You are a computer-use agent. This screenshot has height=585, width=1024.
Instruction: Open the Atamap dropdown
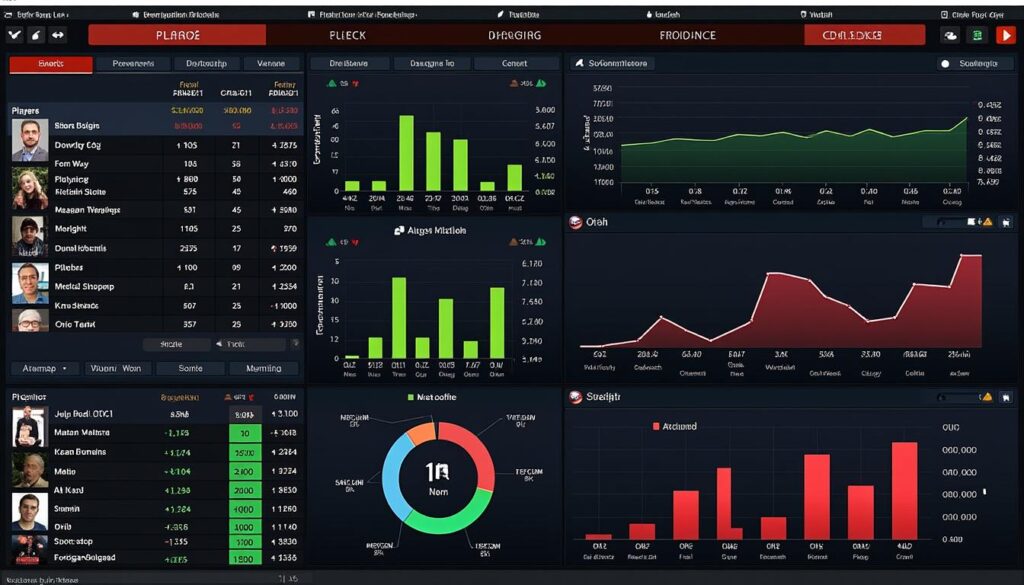tap(45, 368)
